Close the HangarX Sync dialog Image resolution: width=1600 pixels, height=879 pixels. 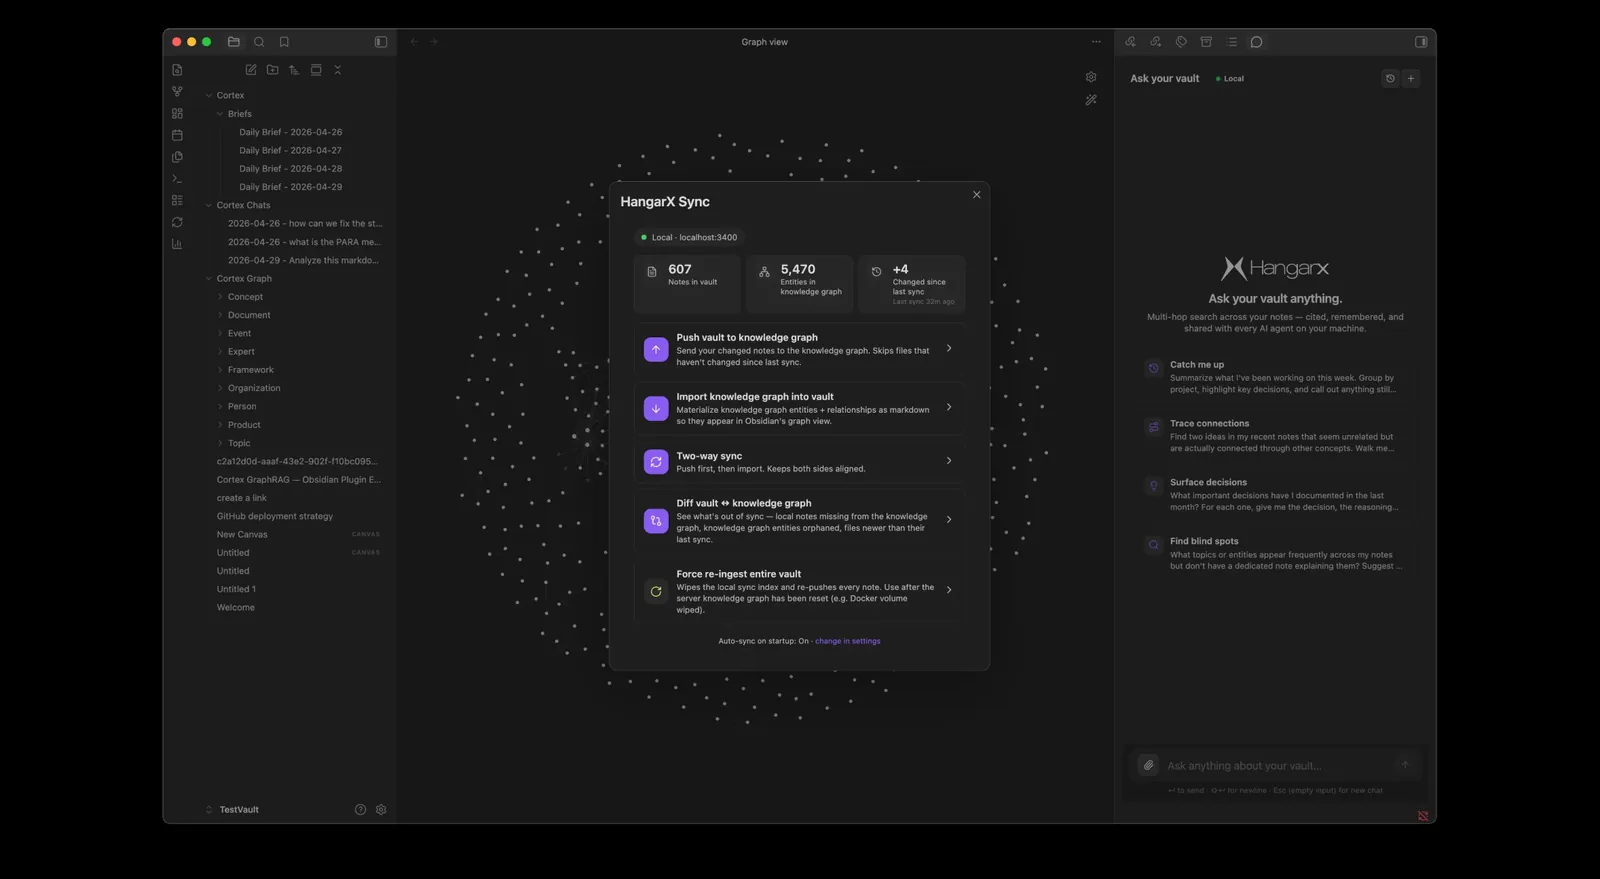[x=977, y=195]
